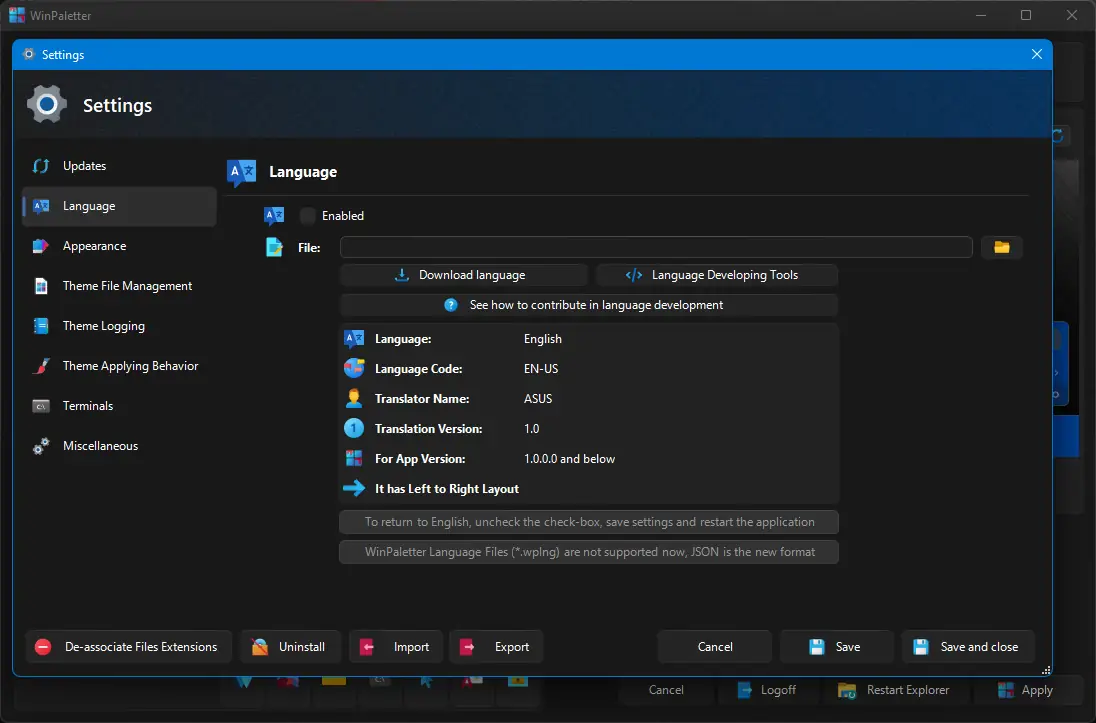See how to contribute in language development
The height and width of the screenshot is (723, 1096).
[588, 305]
